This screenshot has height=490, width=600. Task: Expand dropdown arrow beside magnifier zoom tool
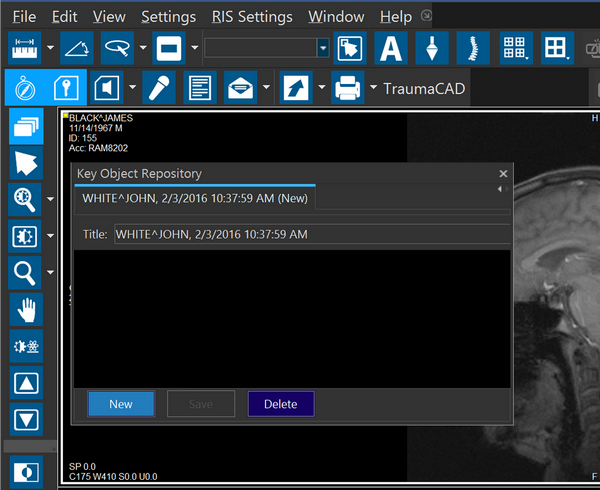coord(50,200)
